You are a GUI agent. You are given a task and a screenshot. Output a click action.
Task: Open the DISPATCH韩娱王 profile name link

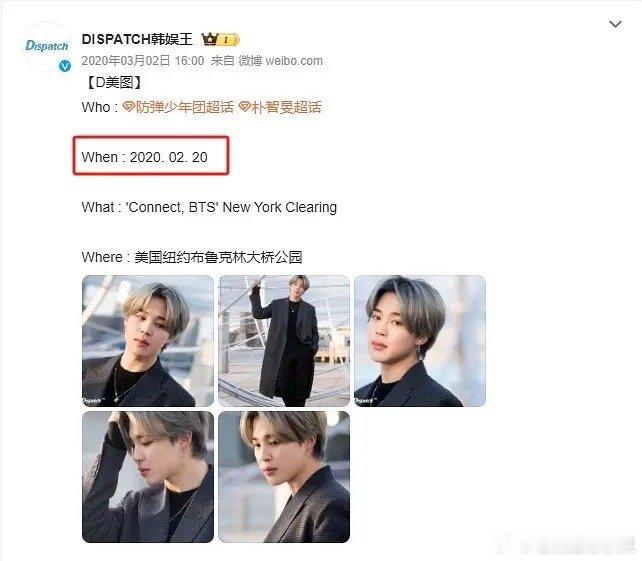coord(137,39)
